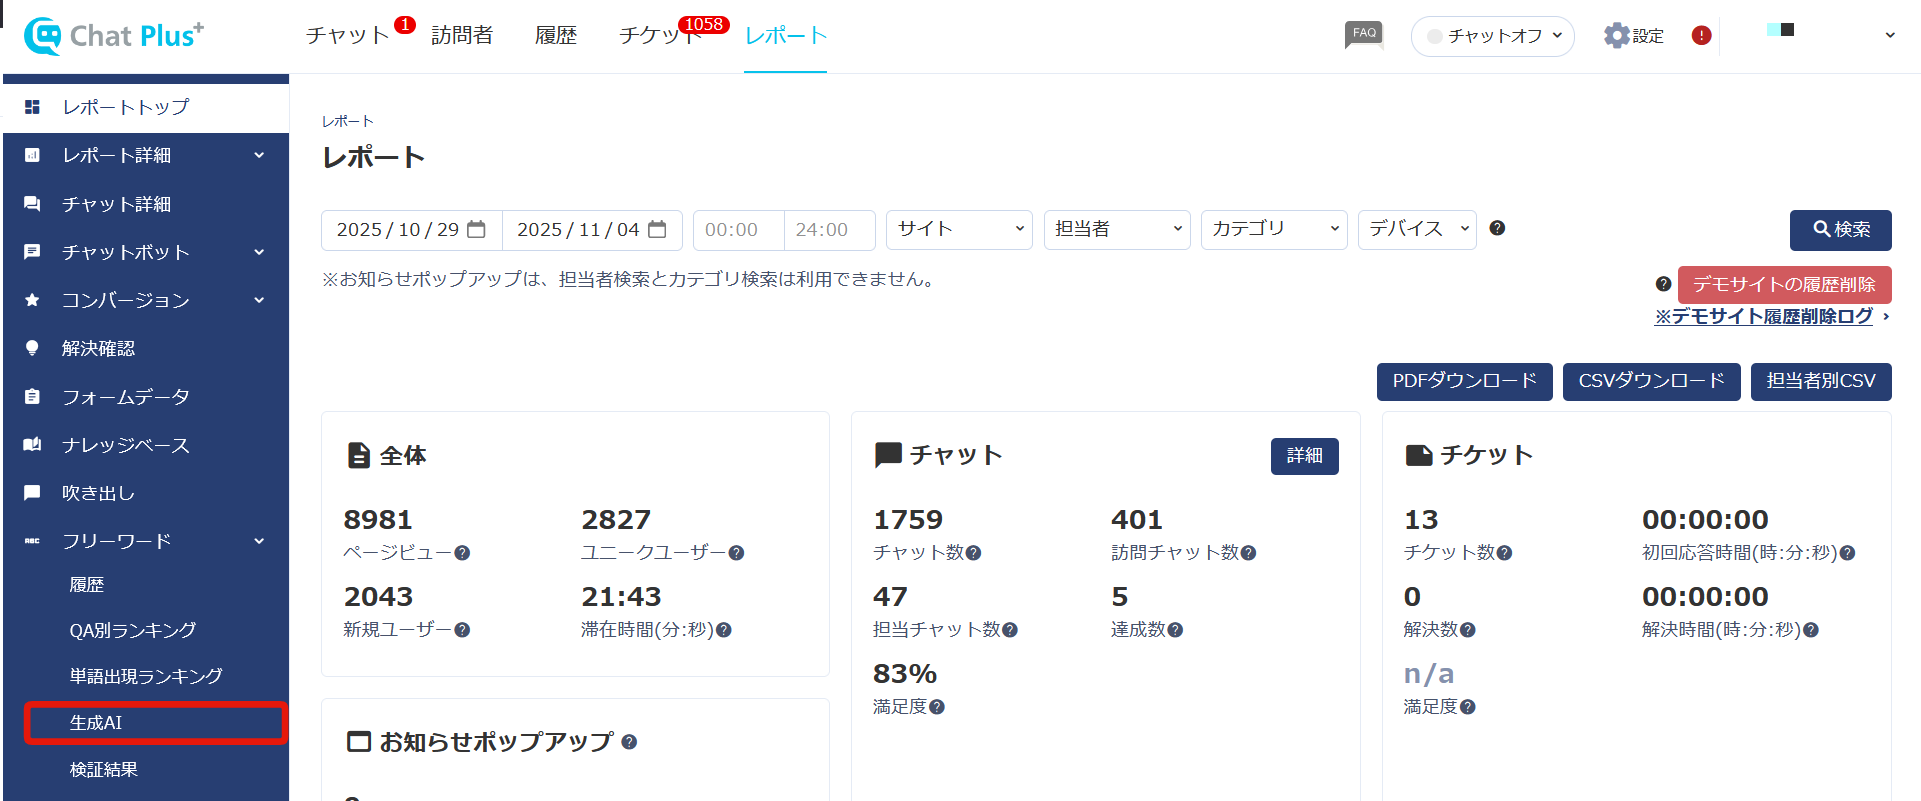Click the help icon beside お知らせポップアップ

(x=629, y=742)
